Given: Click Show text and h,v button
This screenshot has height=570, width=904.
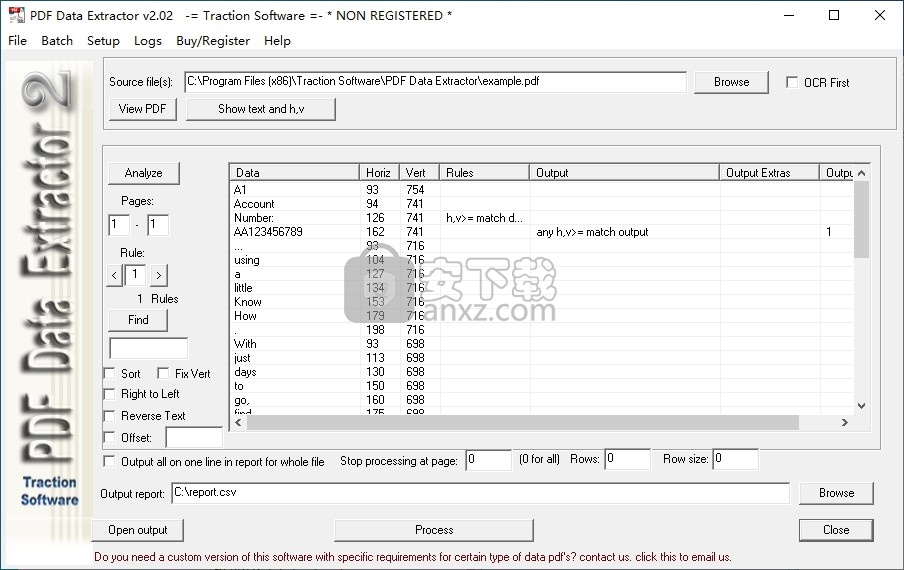Looking at the screenshot, I should [261, 109].
